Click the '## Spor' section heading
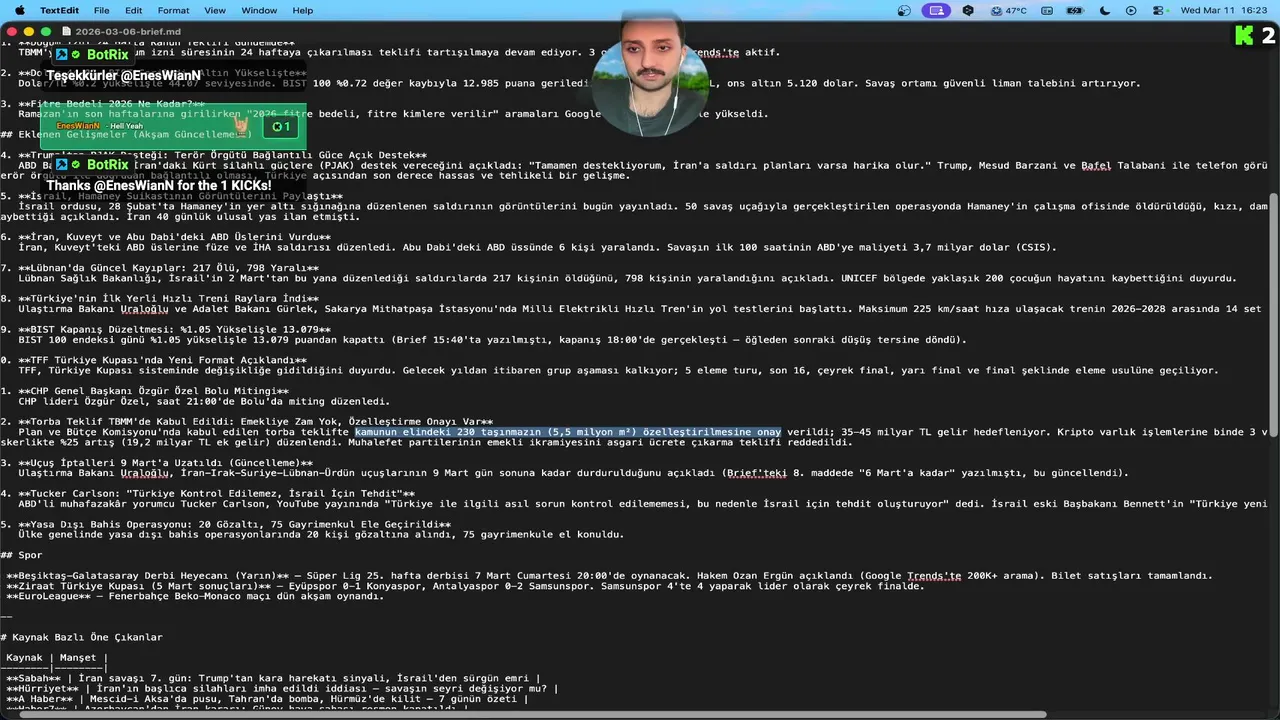The image size is (1280, 720). (22, 555)
